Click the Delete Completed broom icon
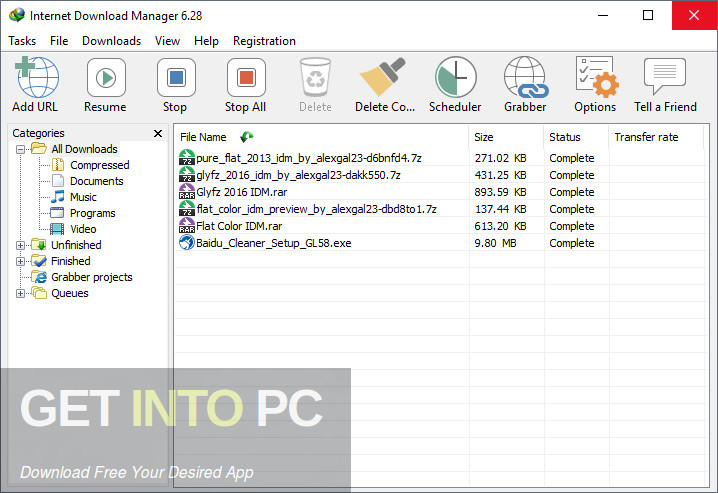 [x=383, y=77]
